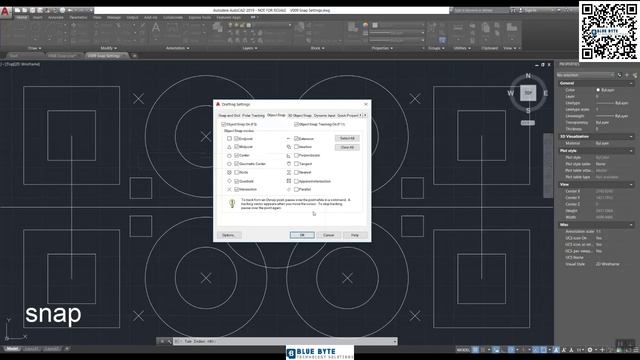Click the W compass letter on ViewCube
Image resolution: width=640 pixels, height=360 pixels.
click(x=511, y=93)
